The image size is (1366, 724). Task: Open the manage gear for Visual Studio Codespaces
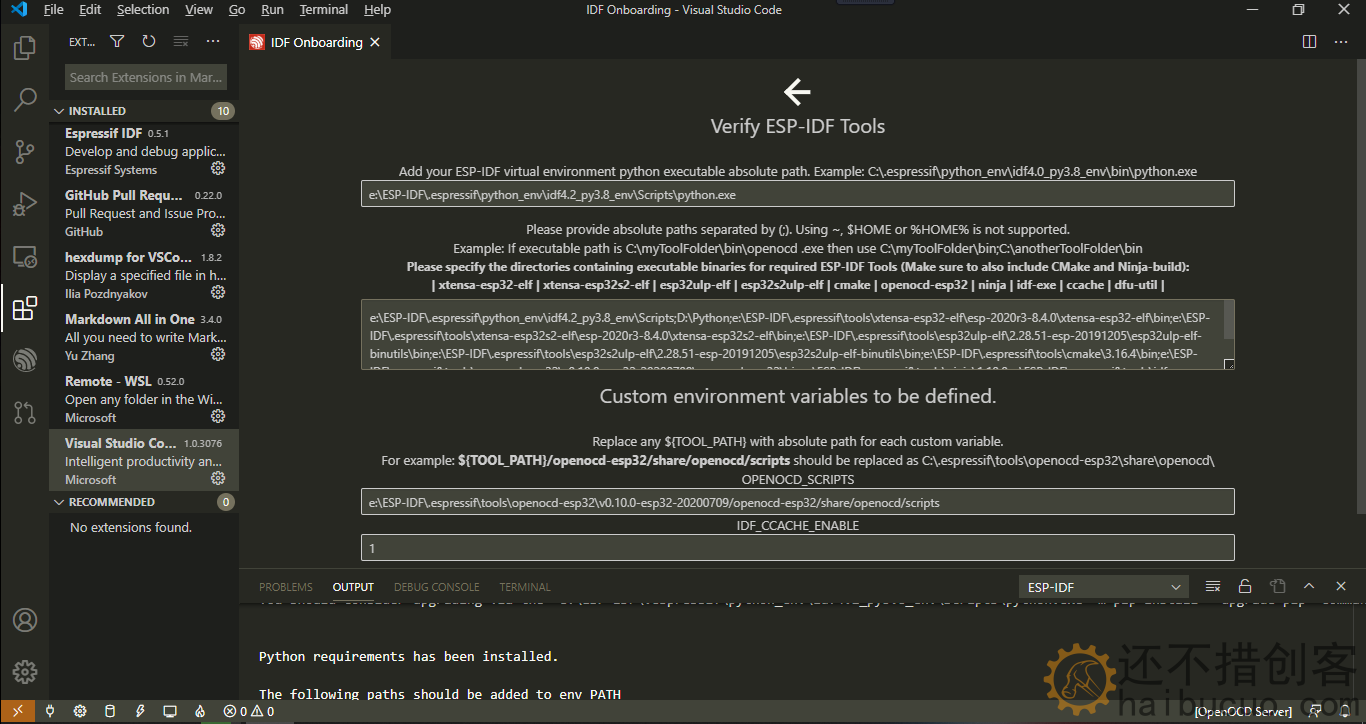point(218,479)
